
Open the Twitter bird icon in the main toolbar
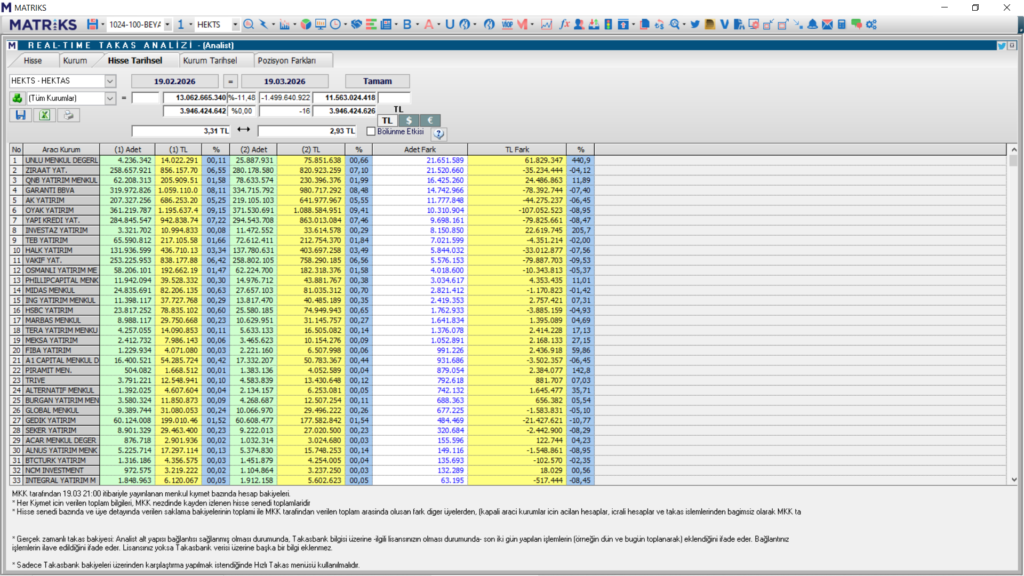695,24
